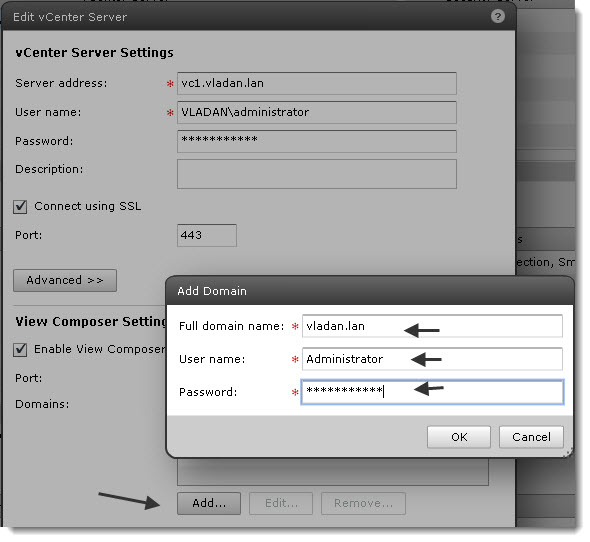Screen dimensions: 590x542
Task: Click the Administrator user name field
Action: point(432,359)
